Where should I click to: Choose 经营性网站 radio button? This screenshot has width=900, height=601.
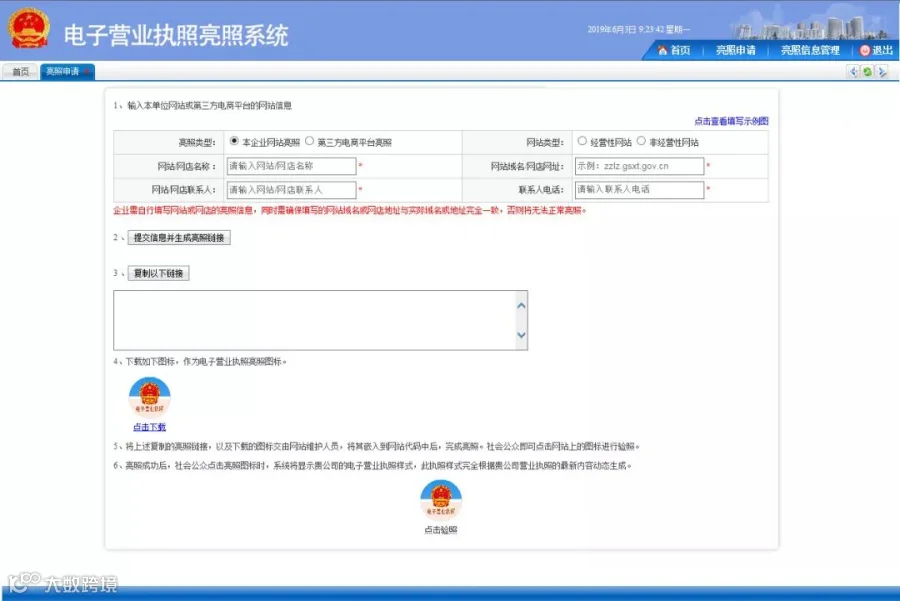pos(582,141)
